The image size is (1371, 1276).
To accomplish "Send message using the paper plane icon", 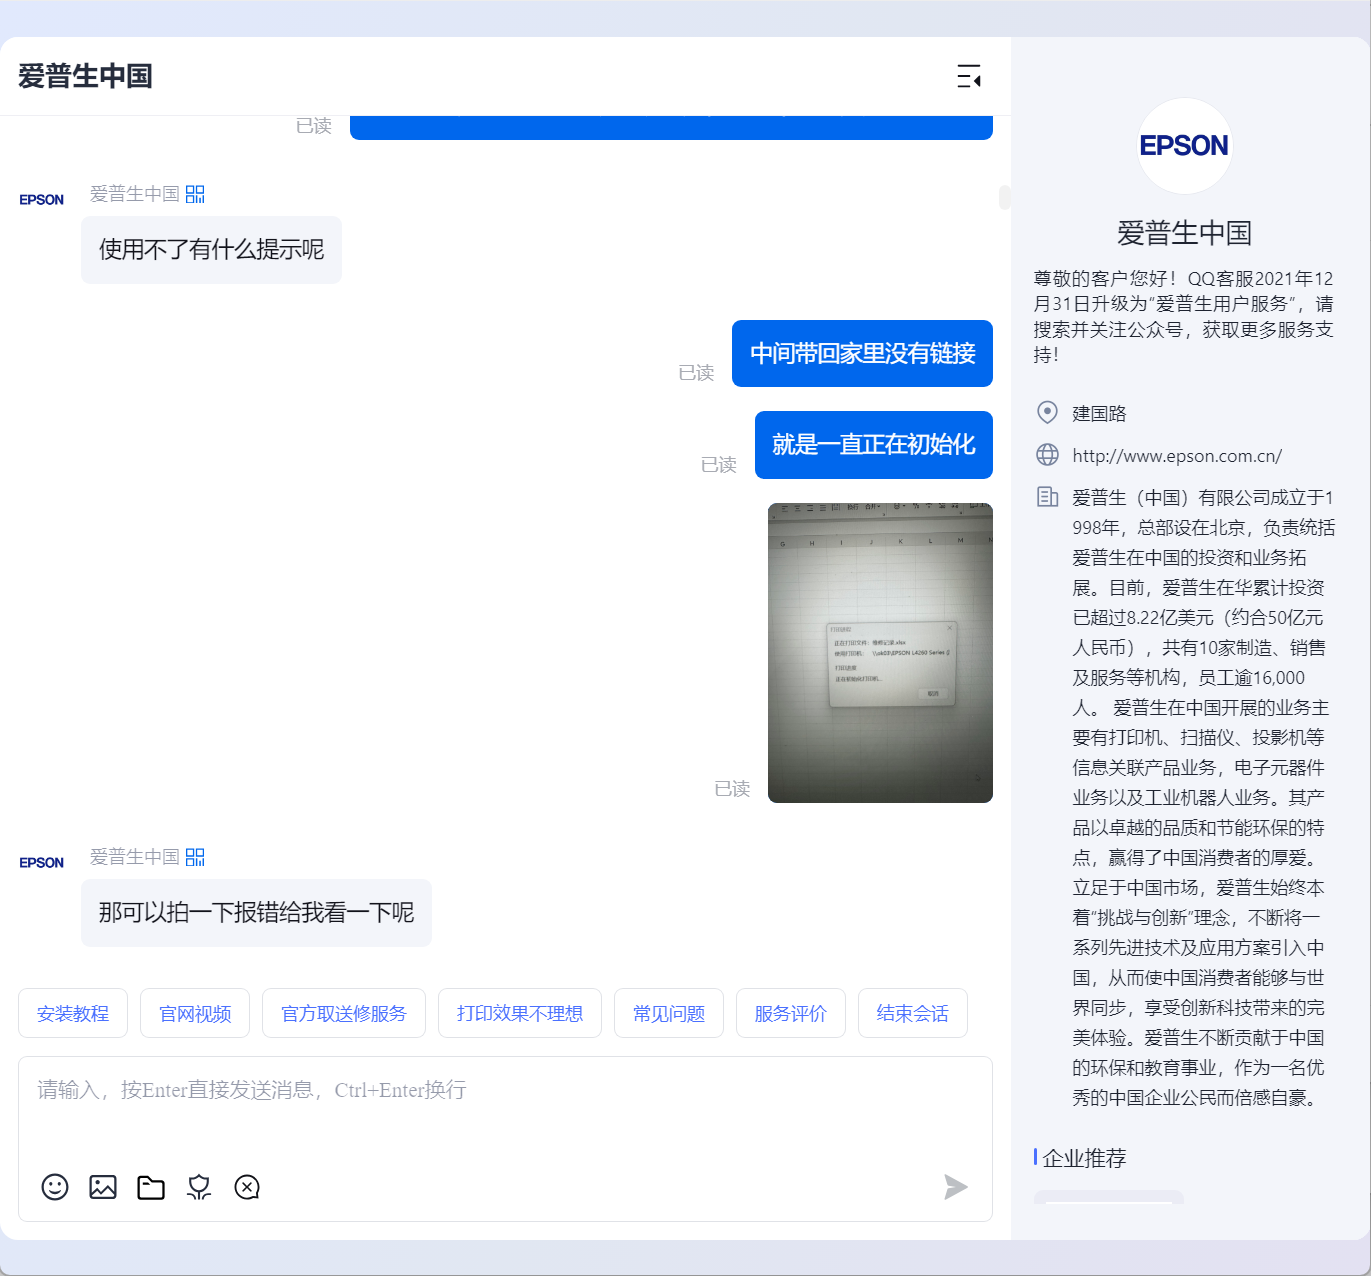I will tap(955, 1187).
